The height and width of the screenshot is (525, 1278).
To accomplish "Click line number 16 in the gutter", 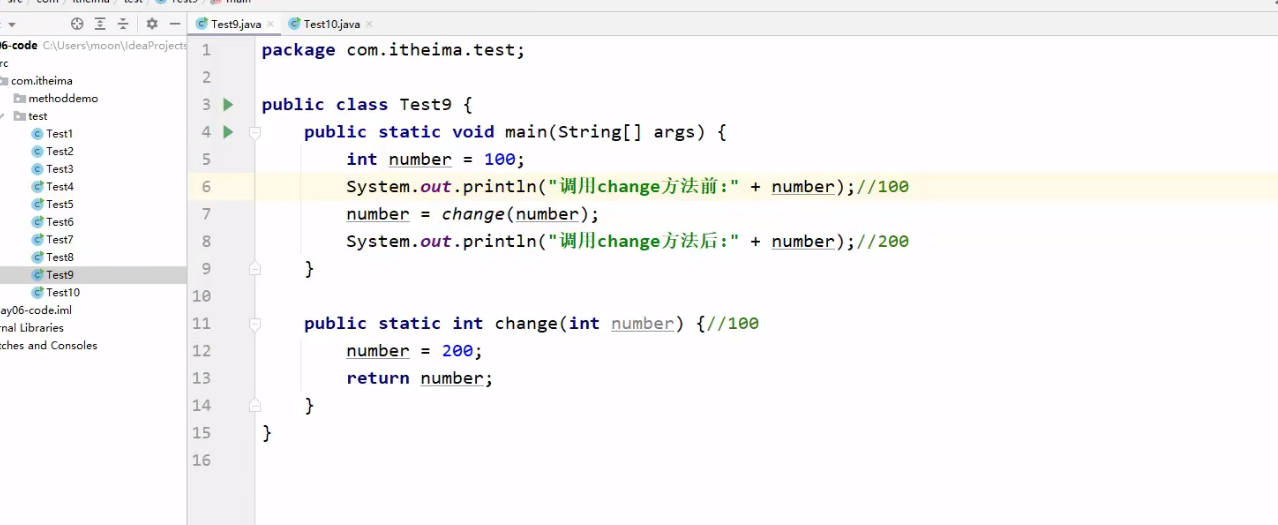I will tap(201, 460).
